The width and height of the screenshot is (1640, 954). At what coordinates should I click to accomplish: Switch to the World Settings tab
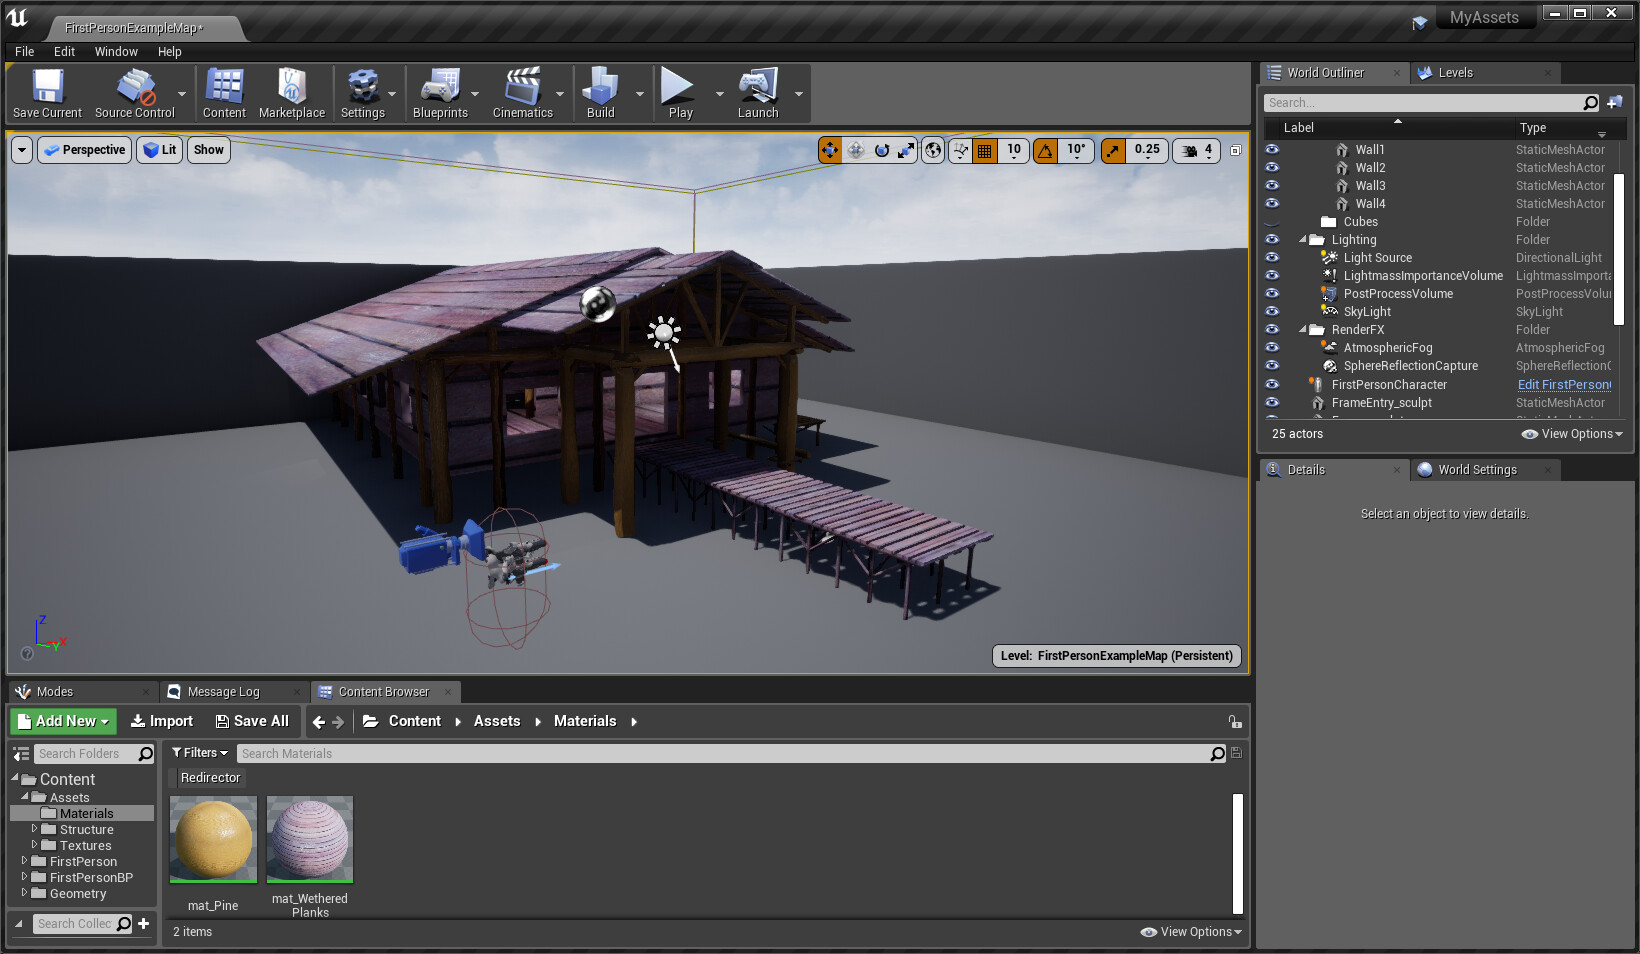pos(1476,470)
